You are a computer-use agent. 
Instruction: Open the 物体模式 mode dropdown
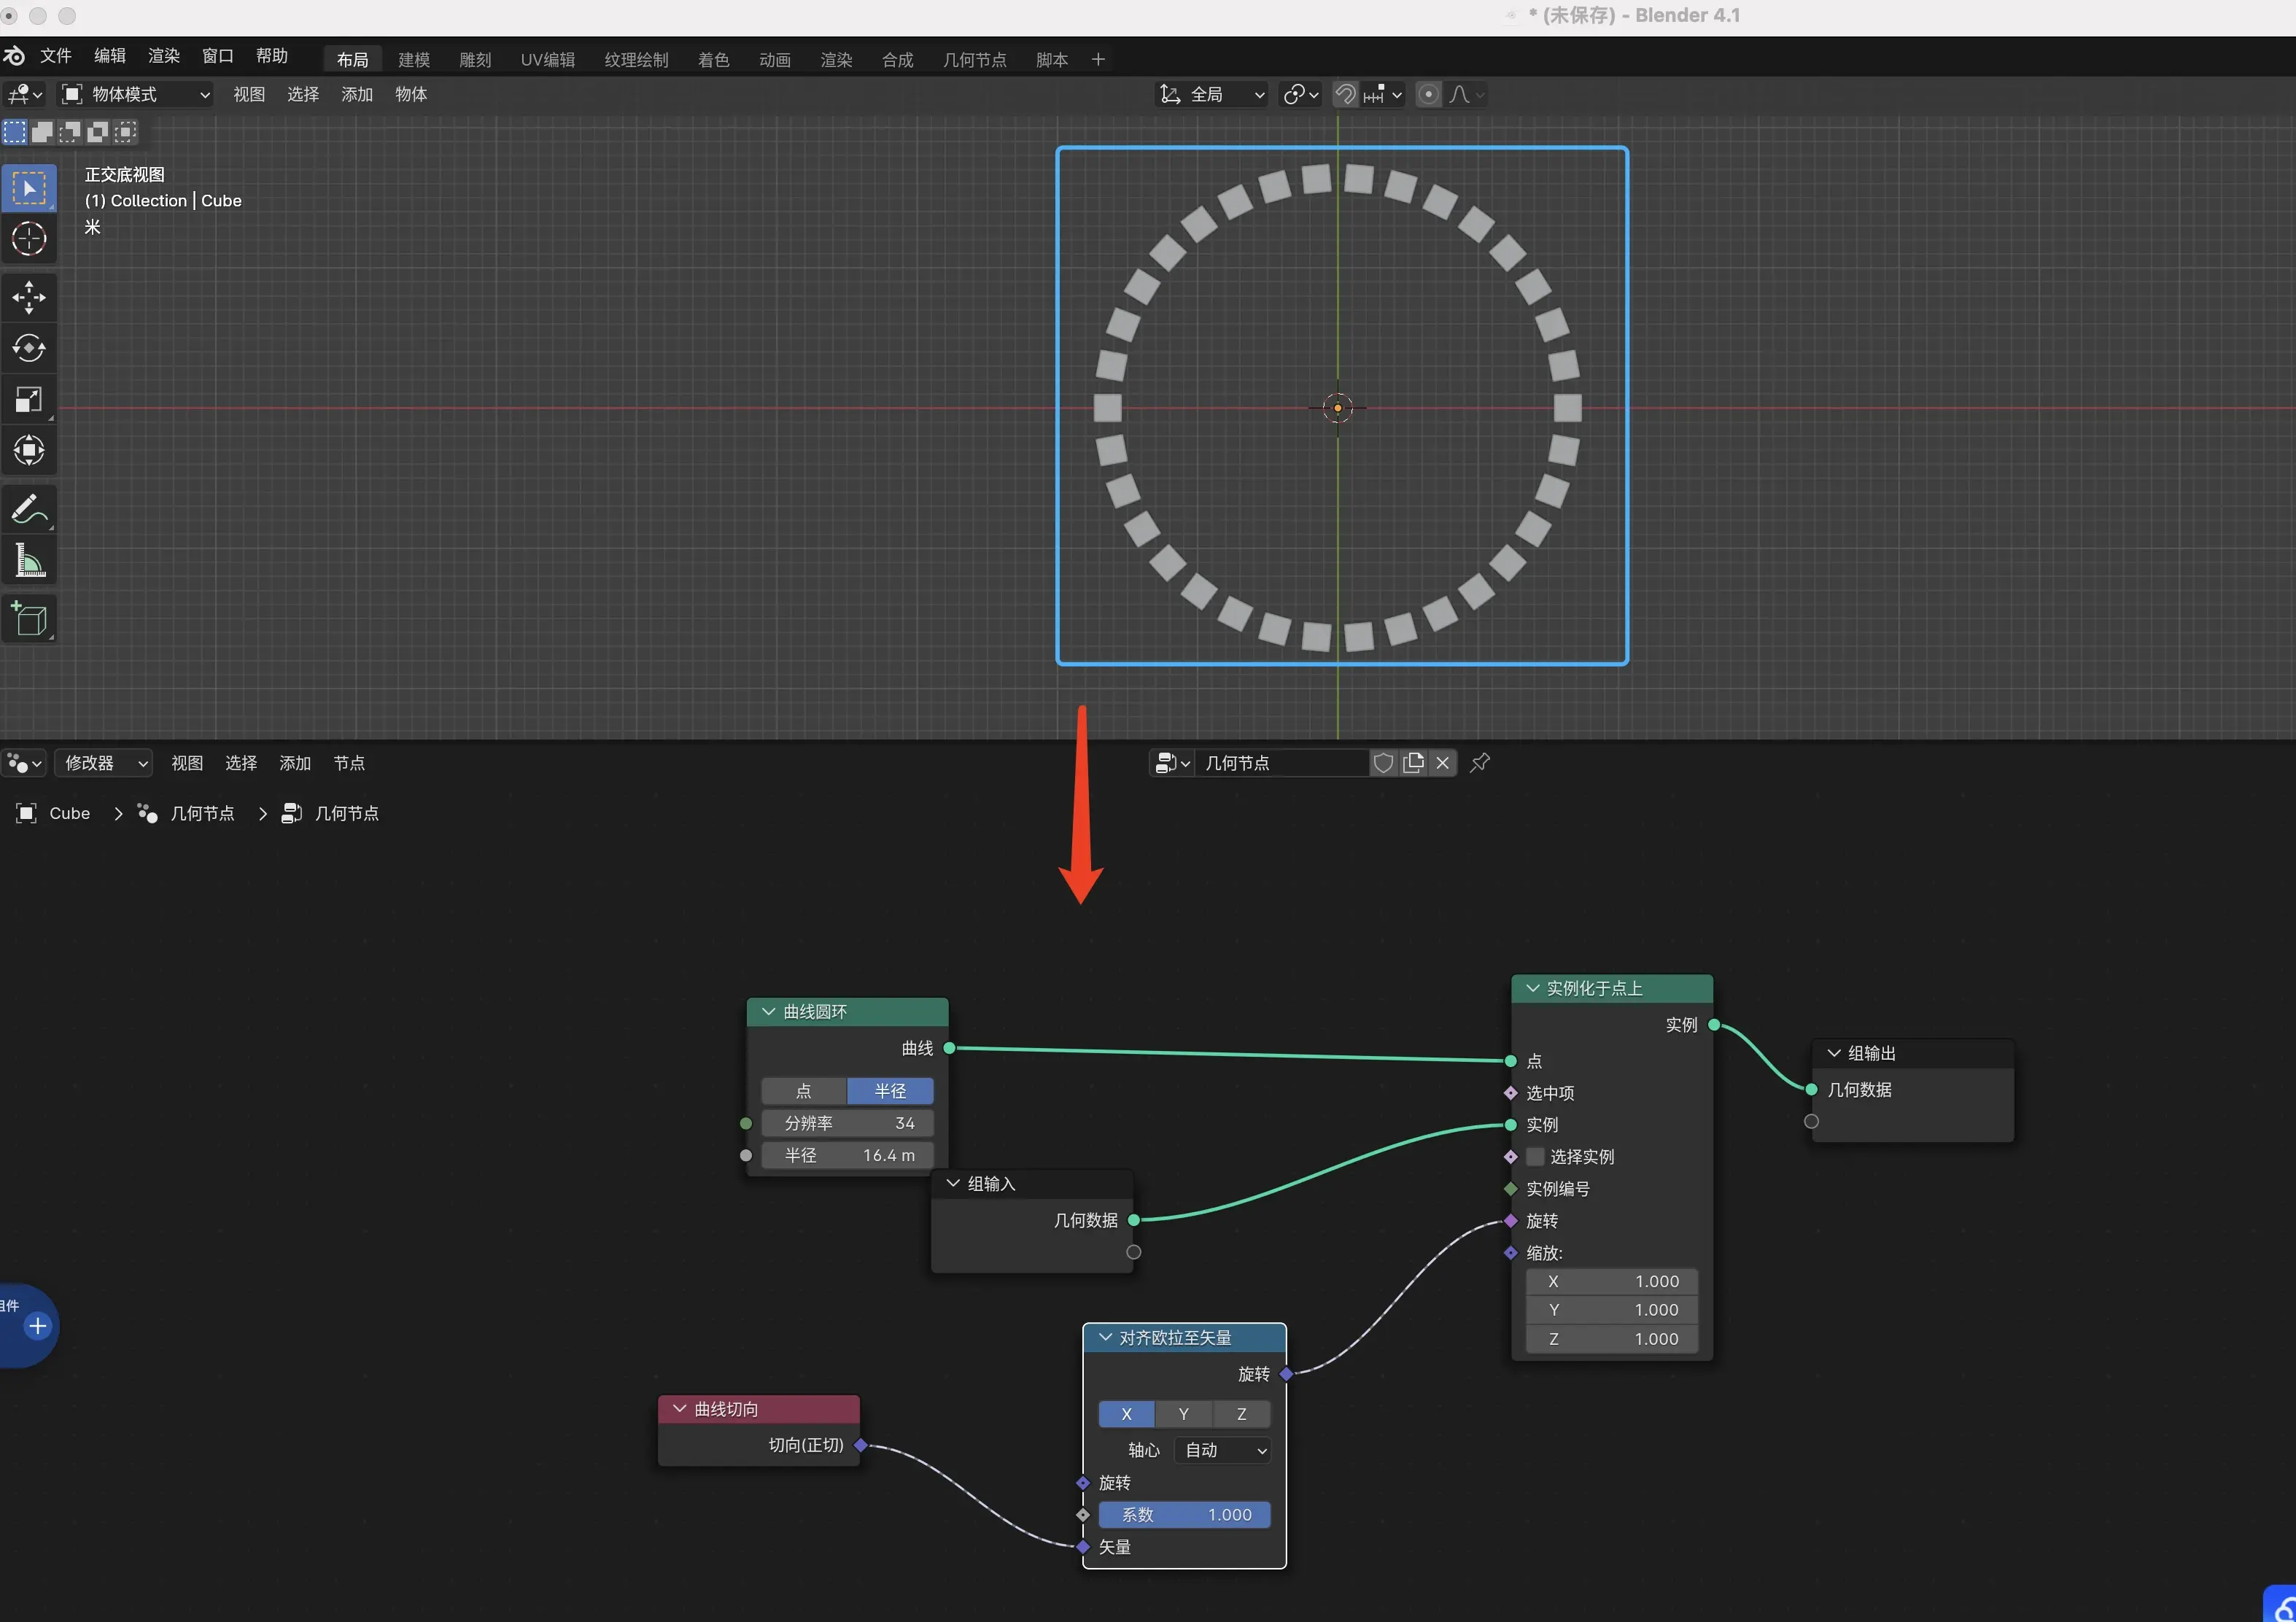135,94
